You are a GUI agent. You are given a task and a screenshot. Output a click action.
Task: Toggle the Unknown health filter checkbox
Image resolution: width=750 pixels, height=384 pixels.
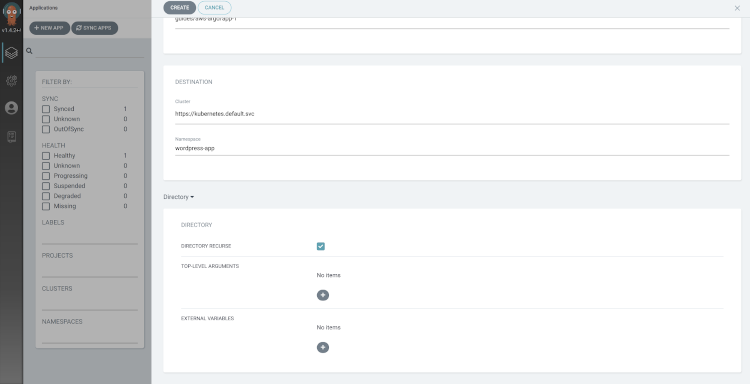[x=46, y=166]
